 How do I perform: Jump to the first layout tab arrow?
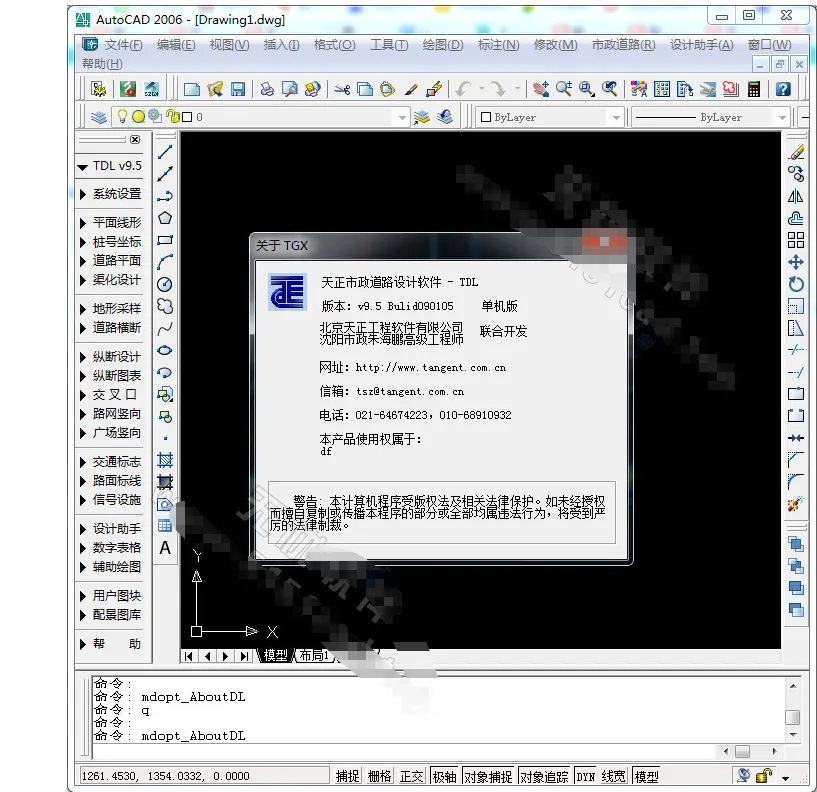coord(189,656)
